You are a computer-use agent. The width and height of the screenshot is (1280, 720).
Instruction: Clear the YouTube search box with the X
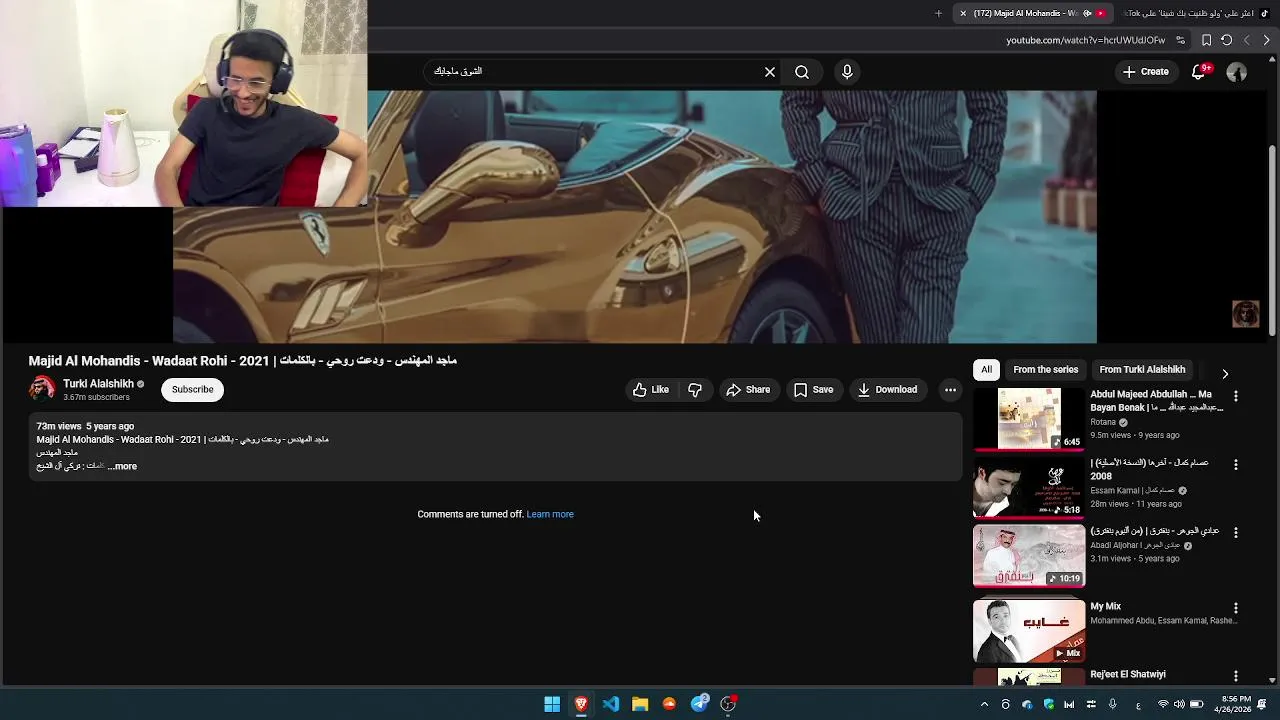click(770, 72)
